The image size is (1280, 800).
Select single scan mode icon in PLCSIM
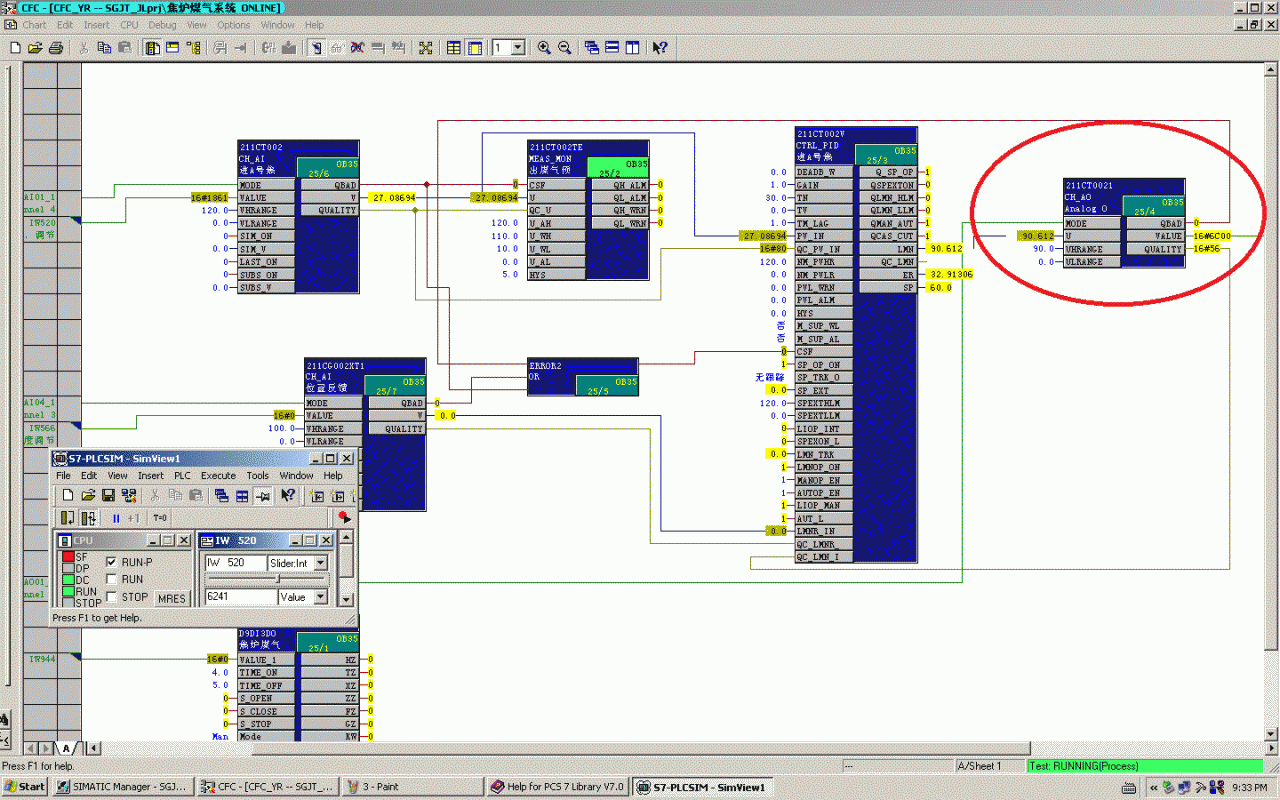pos(69,518)
